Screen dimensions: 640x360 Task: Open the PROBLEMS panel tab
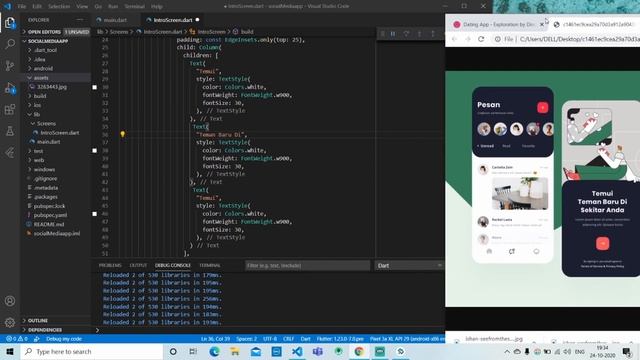pyautogui.click(x=110, y=265)
